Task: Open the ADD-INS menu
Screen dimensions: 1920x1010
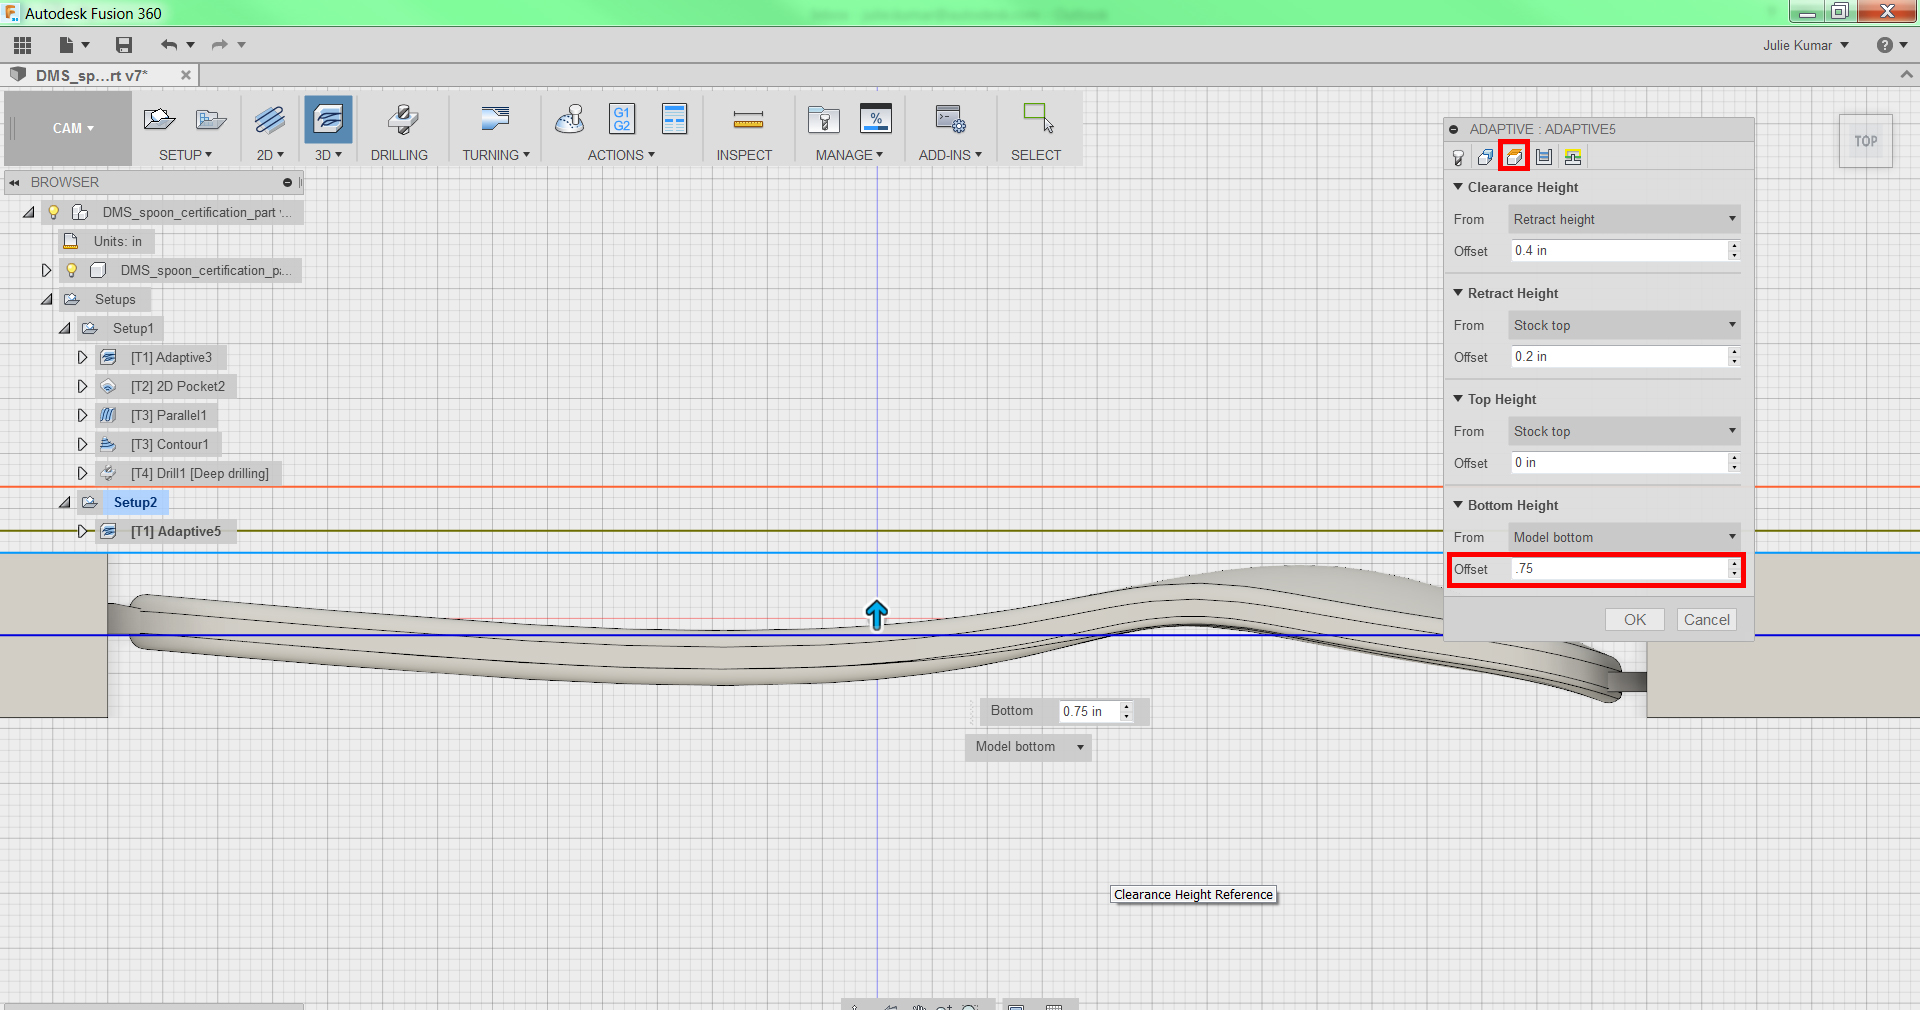Action: pos(950,155)
